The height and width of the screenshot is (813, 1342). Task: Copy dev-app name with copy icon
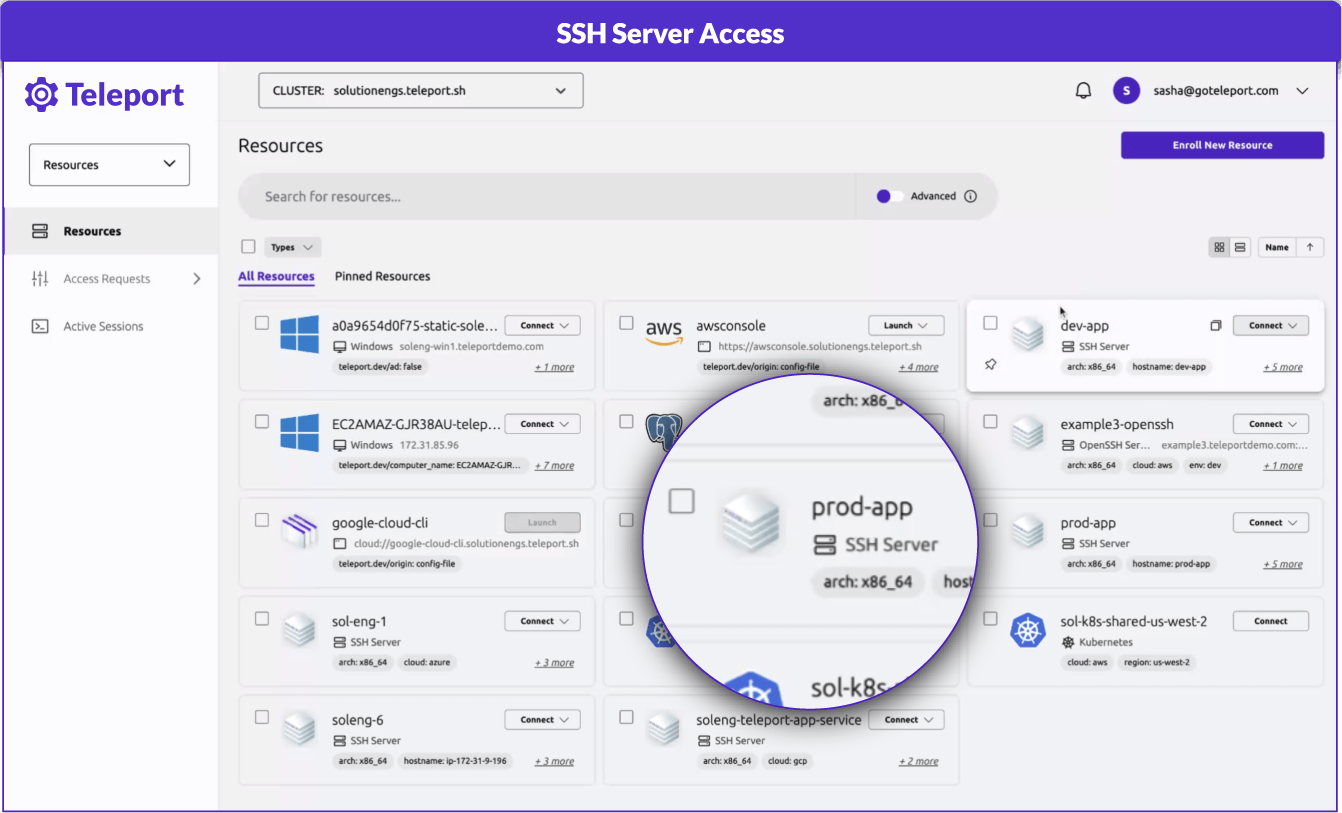coord(1216,326)
